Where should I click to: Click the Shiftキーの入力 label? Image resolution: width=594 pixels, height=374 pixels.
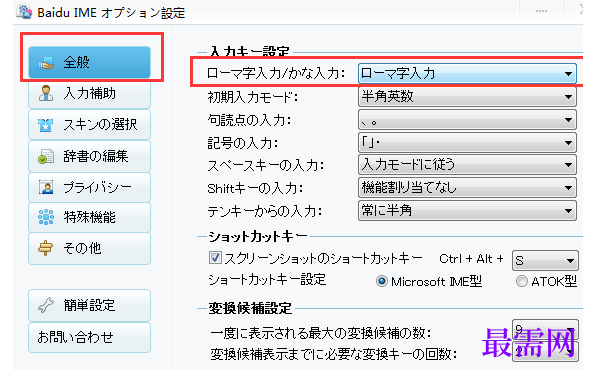tap(255, 188)
